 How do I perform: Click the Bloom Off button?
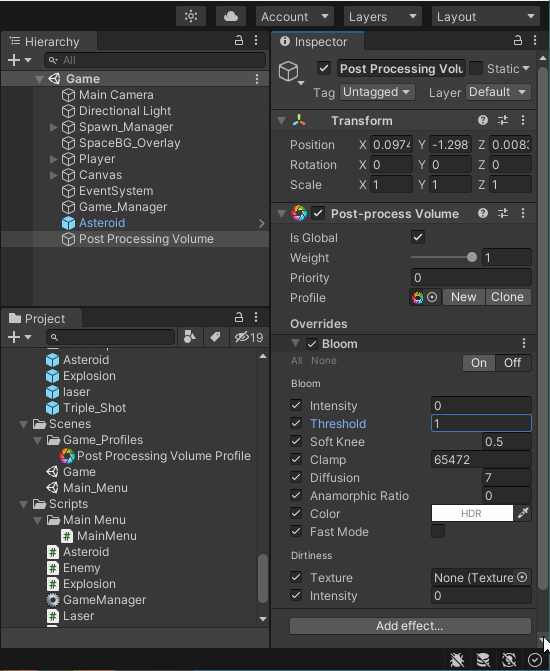(x=513, y=363)
